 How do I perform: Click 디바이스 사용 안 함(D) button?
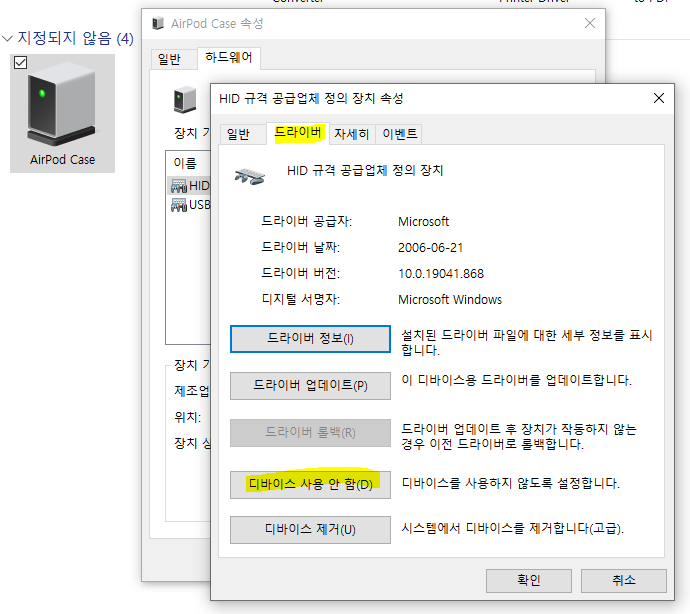coord(310,485)
